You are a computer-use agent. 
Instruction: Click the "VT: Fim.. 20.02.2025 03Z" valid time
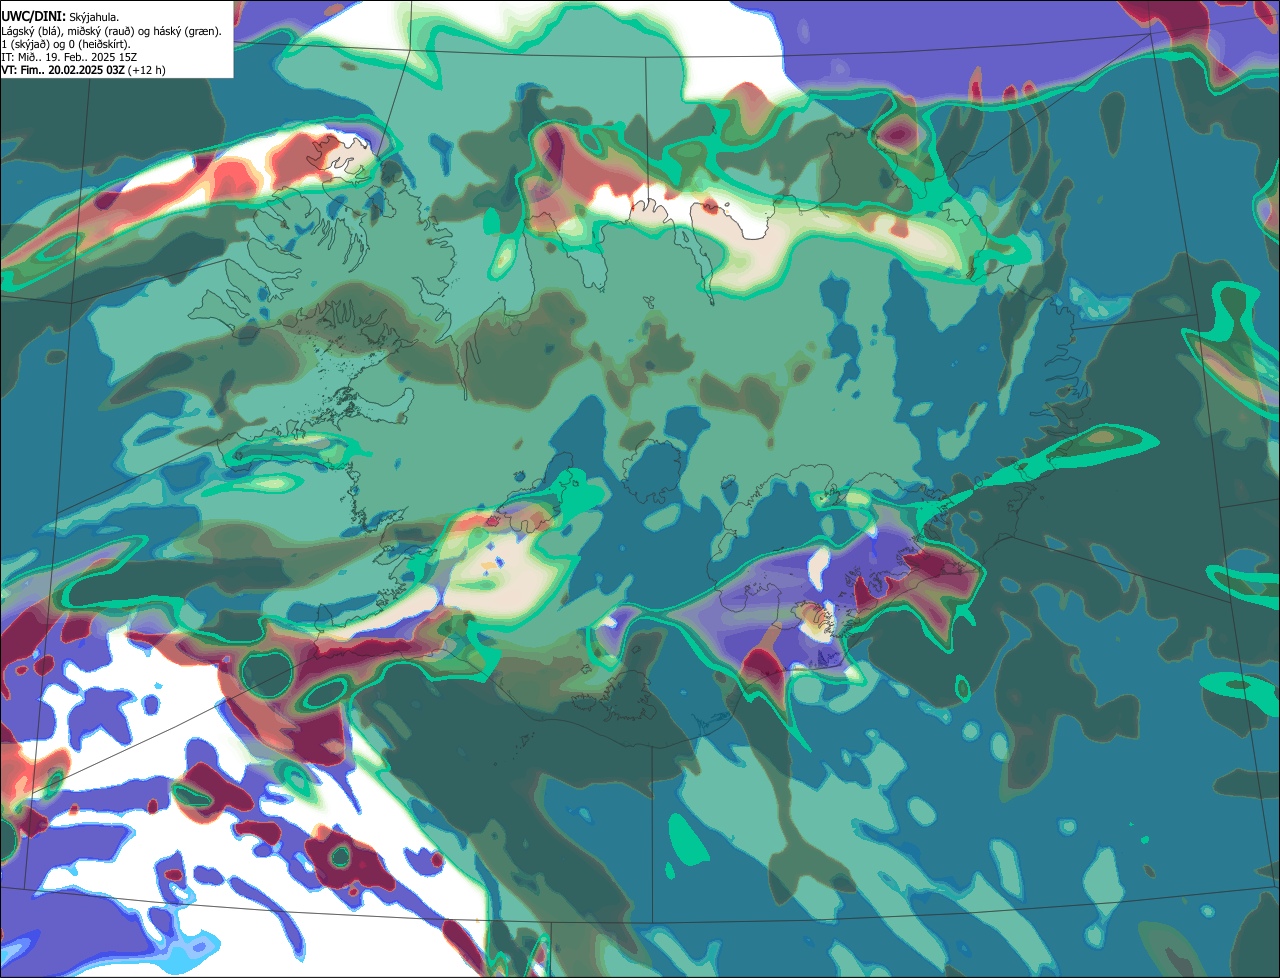coord(63,70)
